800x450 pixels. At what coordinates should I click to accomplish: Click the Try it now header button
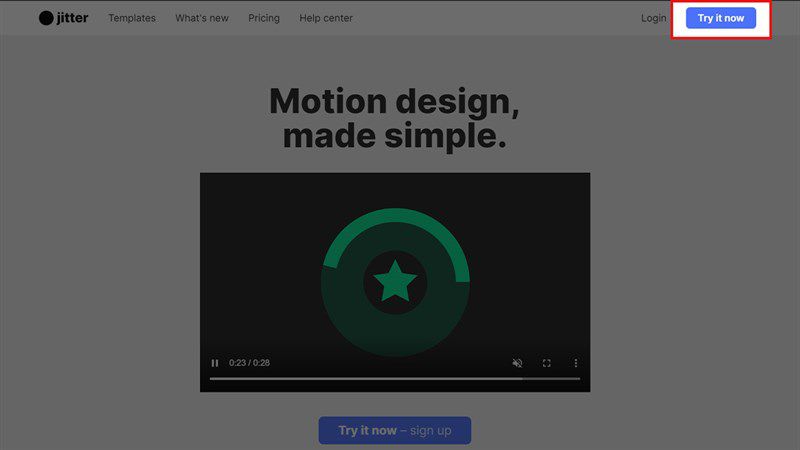(x=720, y=18)
